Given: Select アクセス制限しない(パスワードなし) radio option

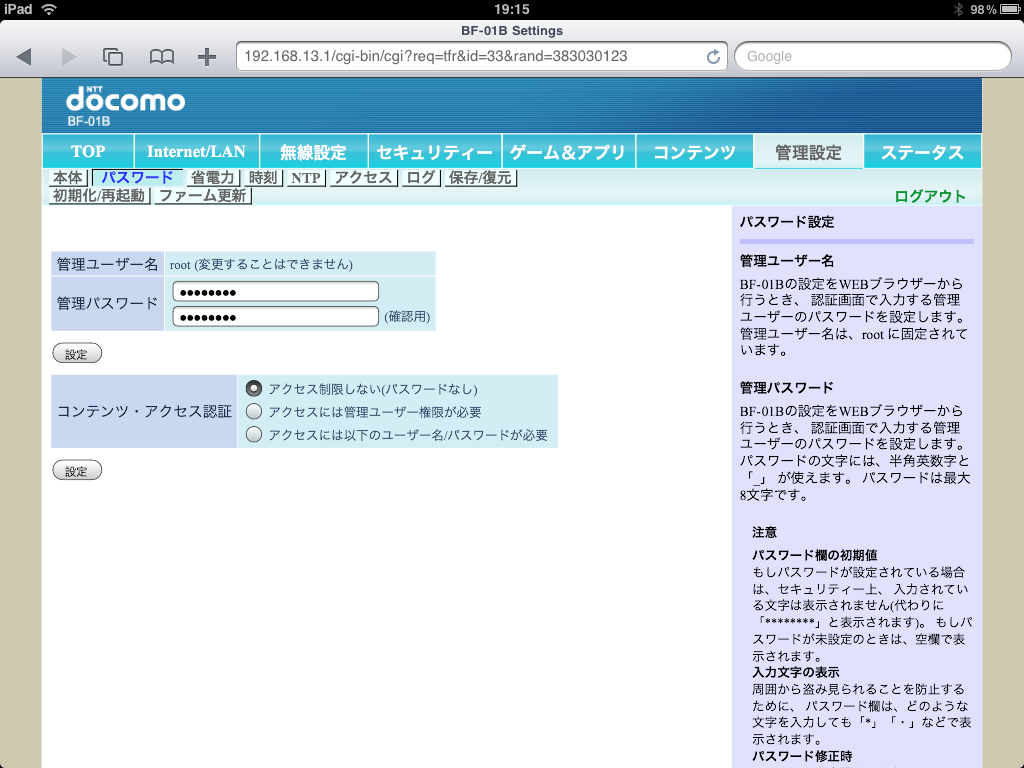Looking at the screenshot, I should coord(254,389).
